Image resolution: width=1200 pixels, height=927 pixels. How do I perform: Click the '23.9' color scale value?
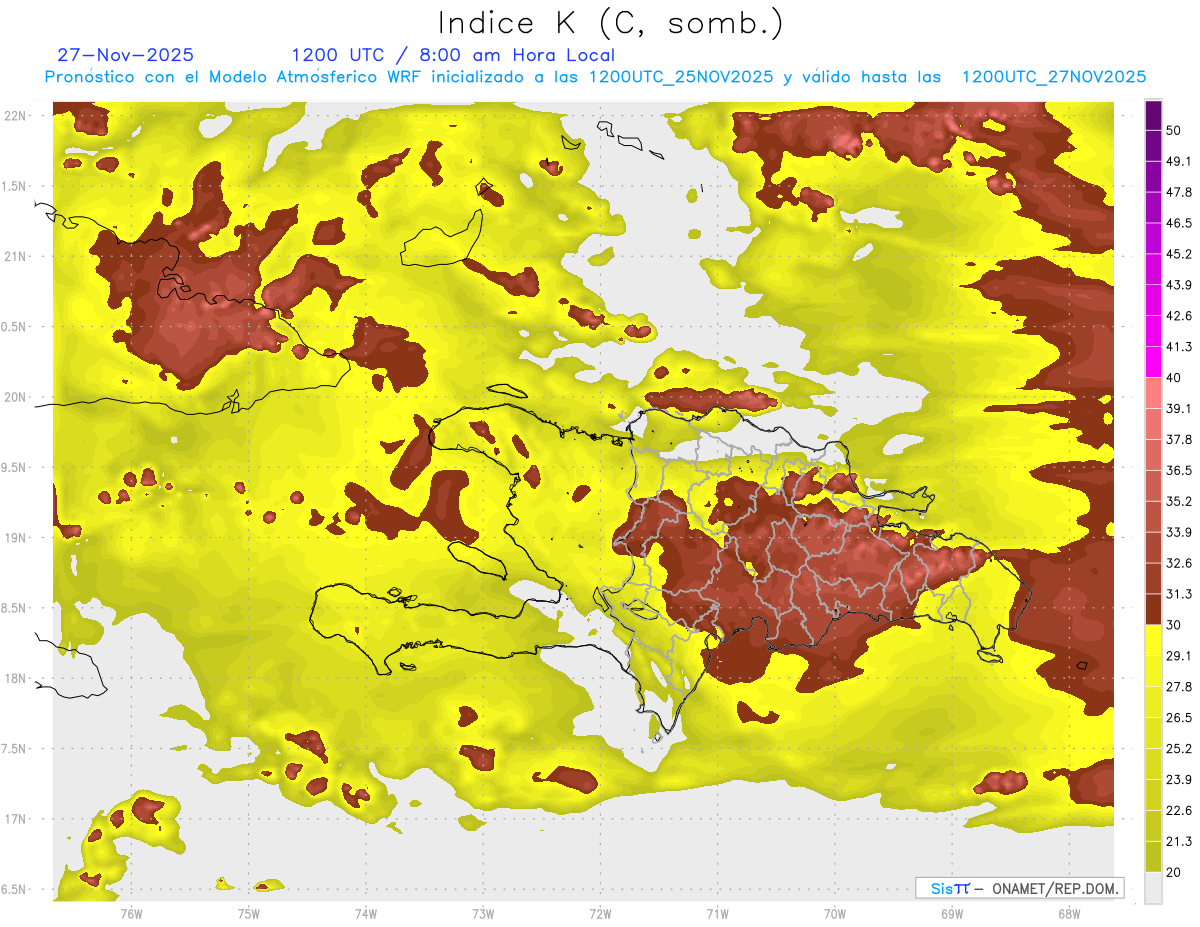click(1179, 780)
